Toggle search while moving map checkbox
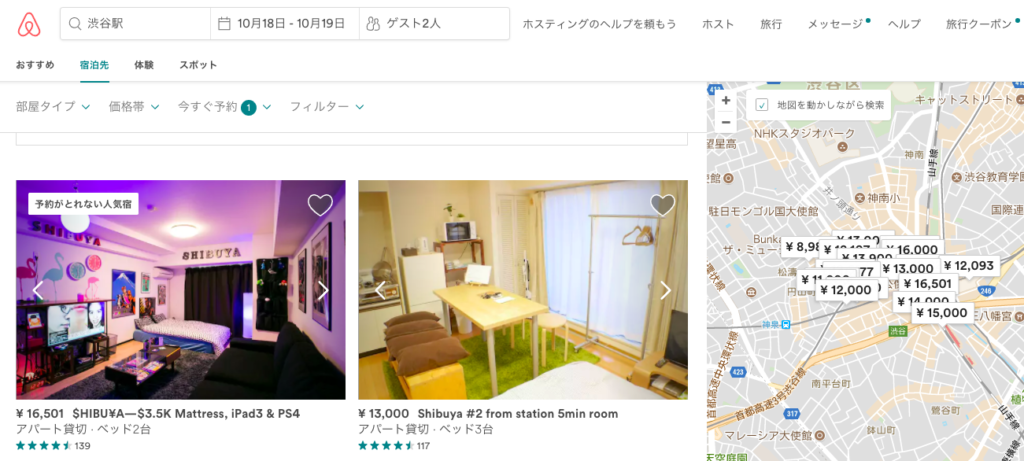Screen dimensions: 1024x461 coord(762,105)
